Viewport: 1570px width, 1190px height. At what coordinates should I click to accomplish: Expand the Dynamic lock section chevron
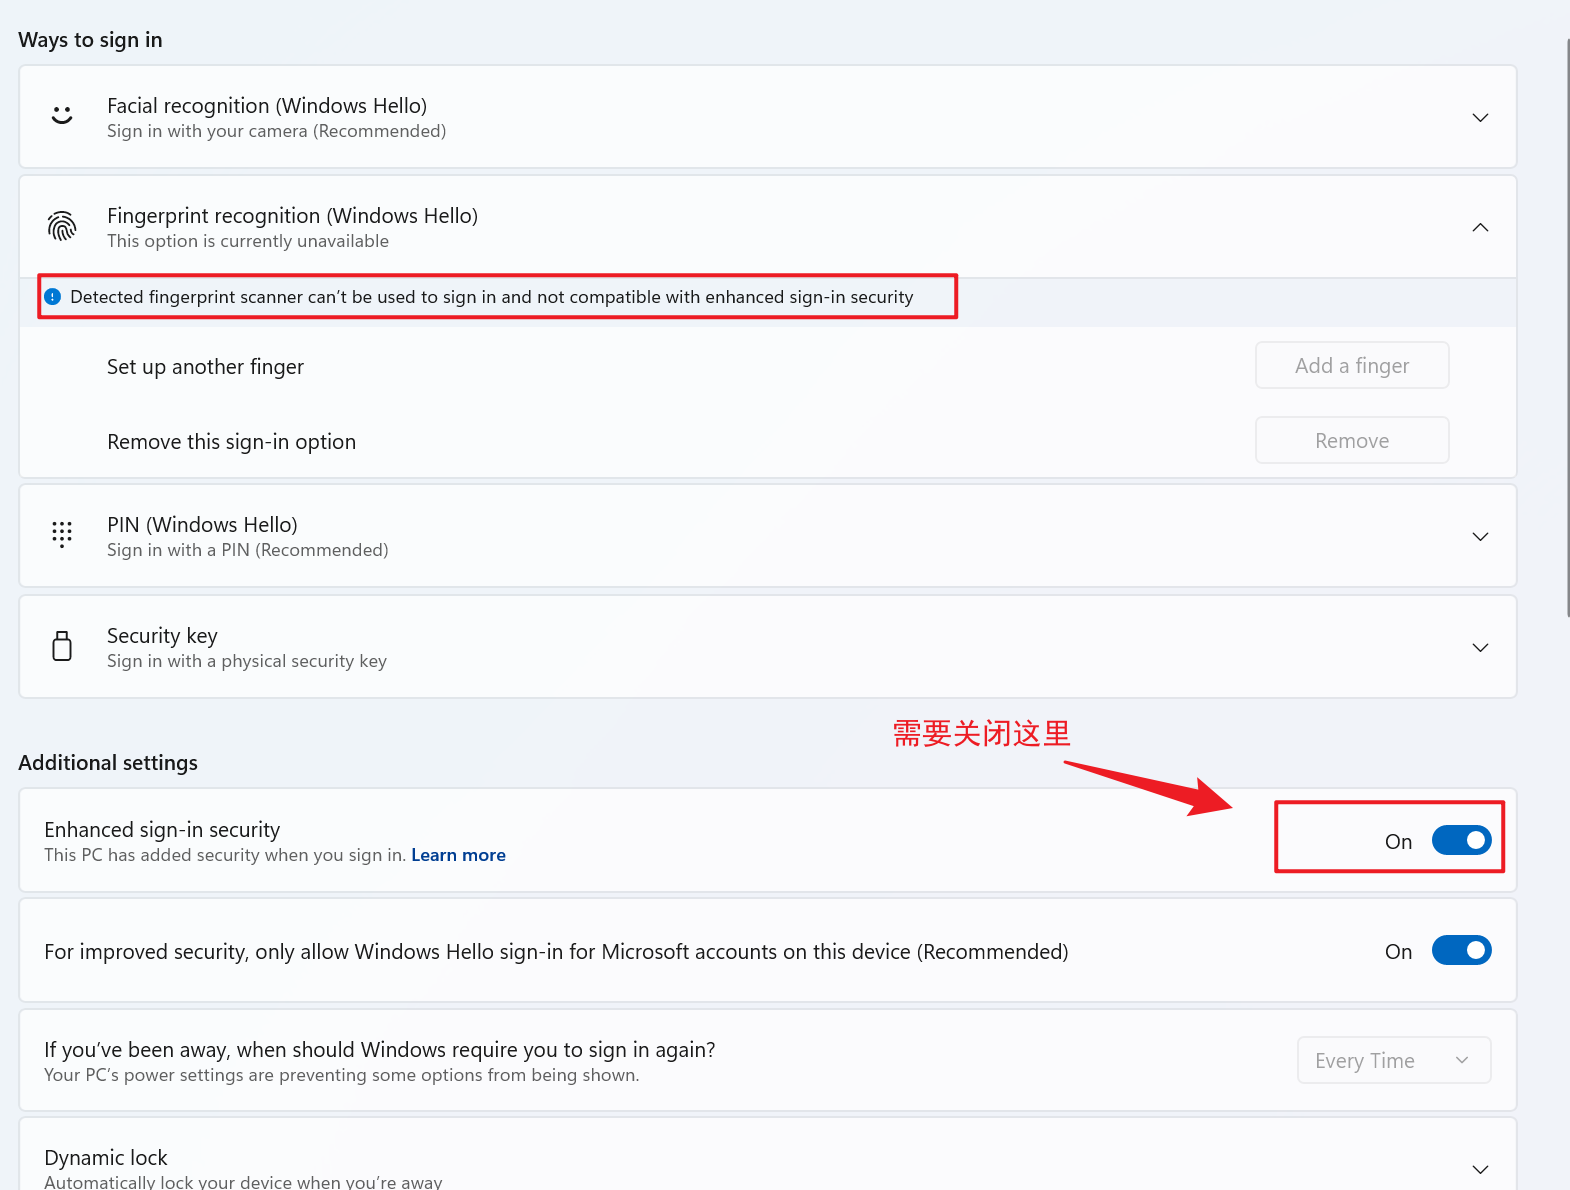pyautogui.click(x=1480, y=1169)
